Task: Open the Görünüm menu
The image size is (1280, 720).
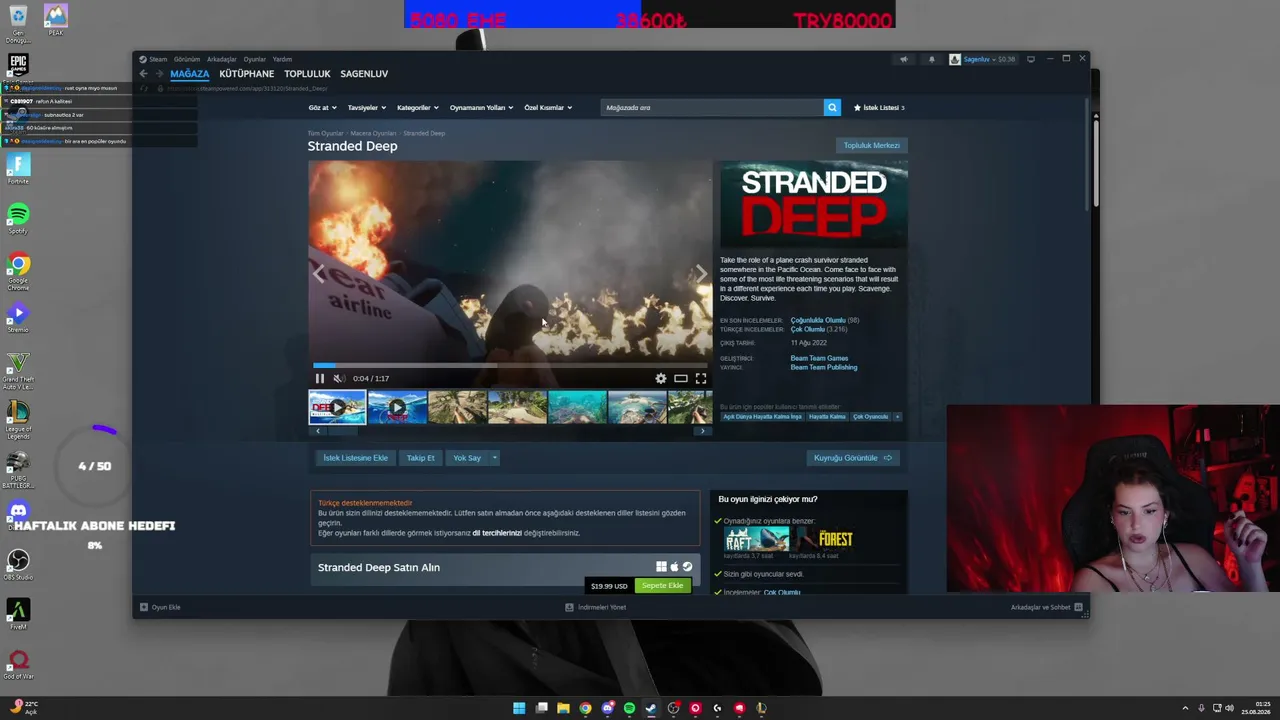Action: (x=187, y=59)
